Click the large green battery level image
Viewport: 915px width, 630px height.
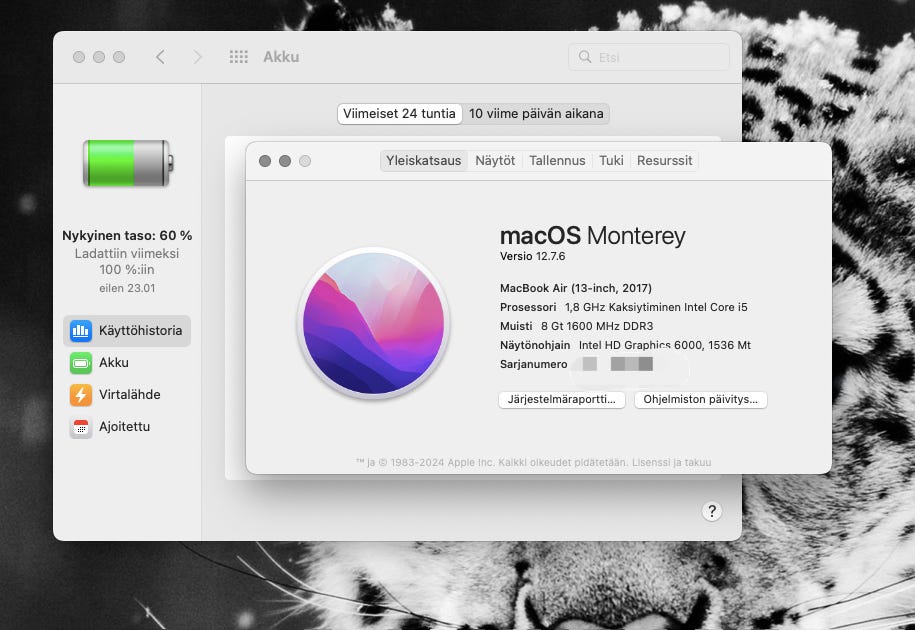[128, 163]
